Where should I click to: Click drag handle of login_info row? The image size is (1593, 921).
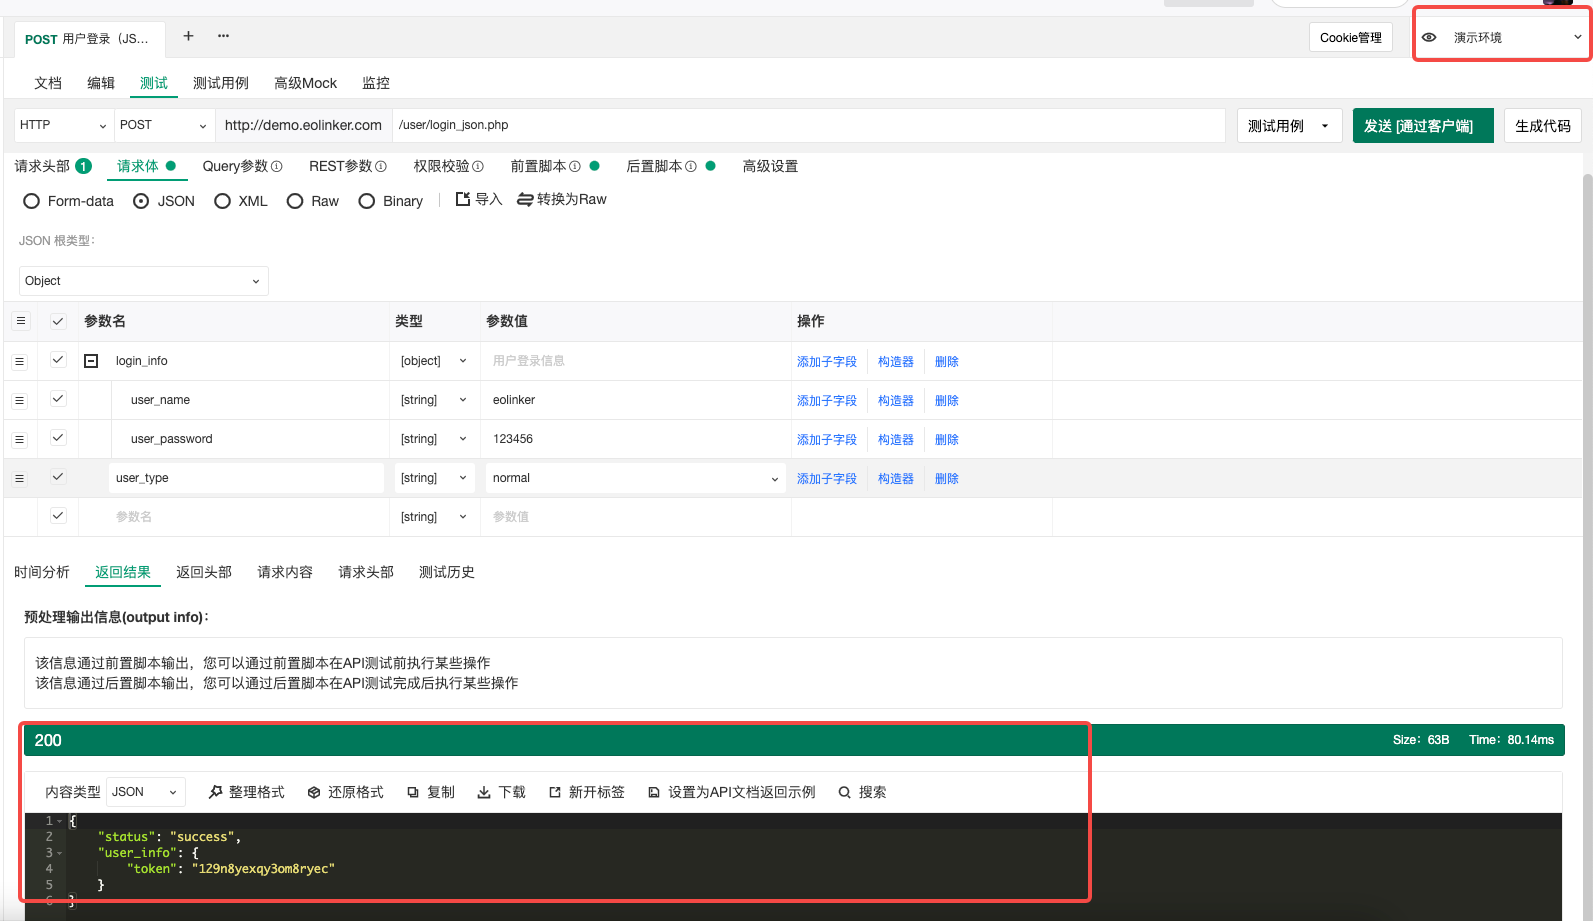(x=19, y=361)
